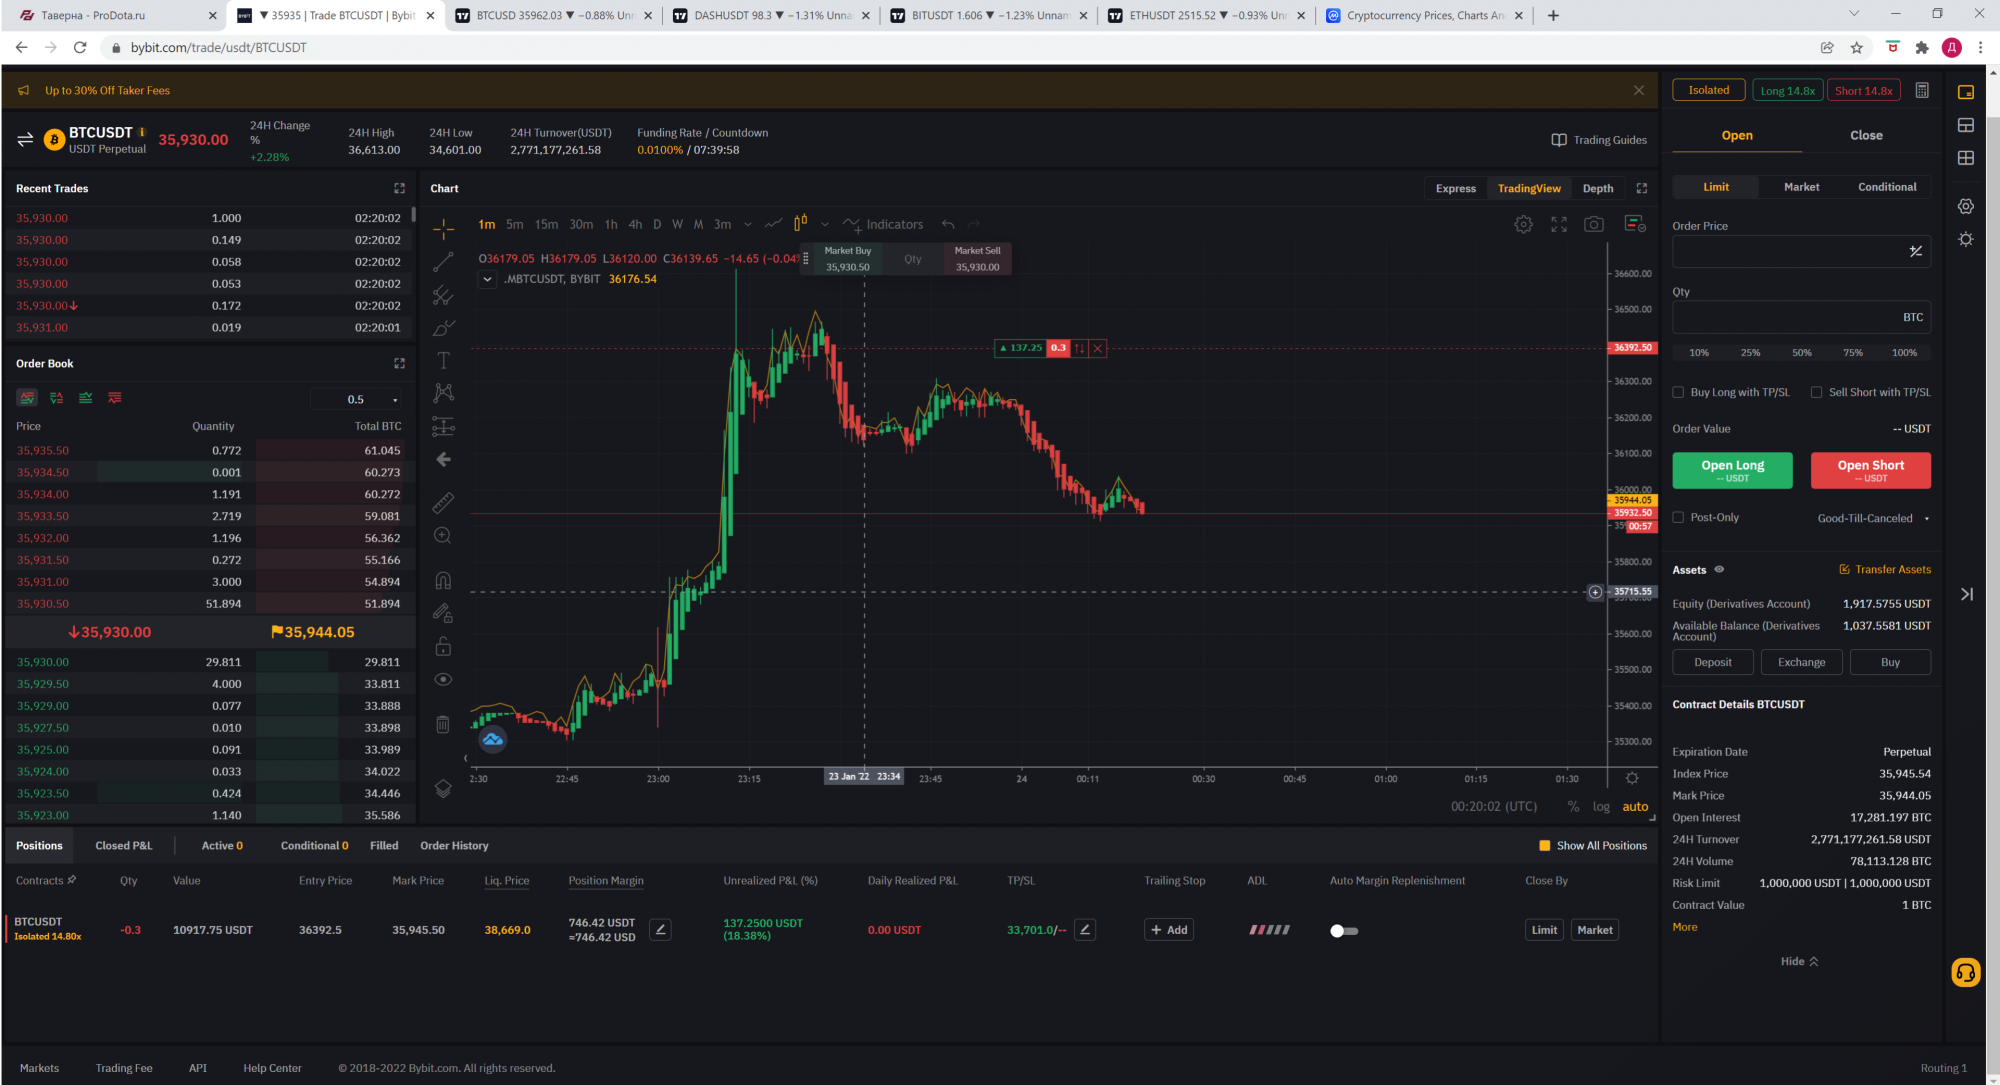Enable Buy Long with TP/SL checkbox
This screenshot has height=1085, width=2000.
coord(1679,392)
